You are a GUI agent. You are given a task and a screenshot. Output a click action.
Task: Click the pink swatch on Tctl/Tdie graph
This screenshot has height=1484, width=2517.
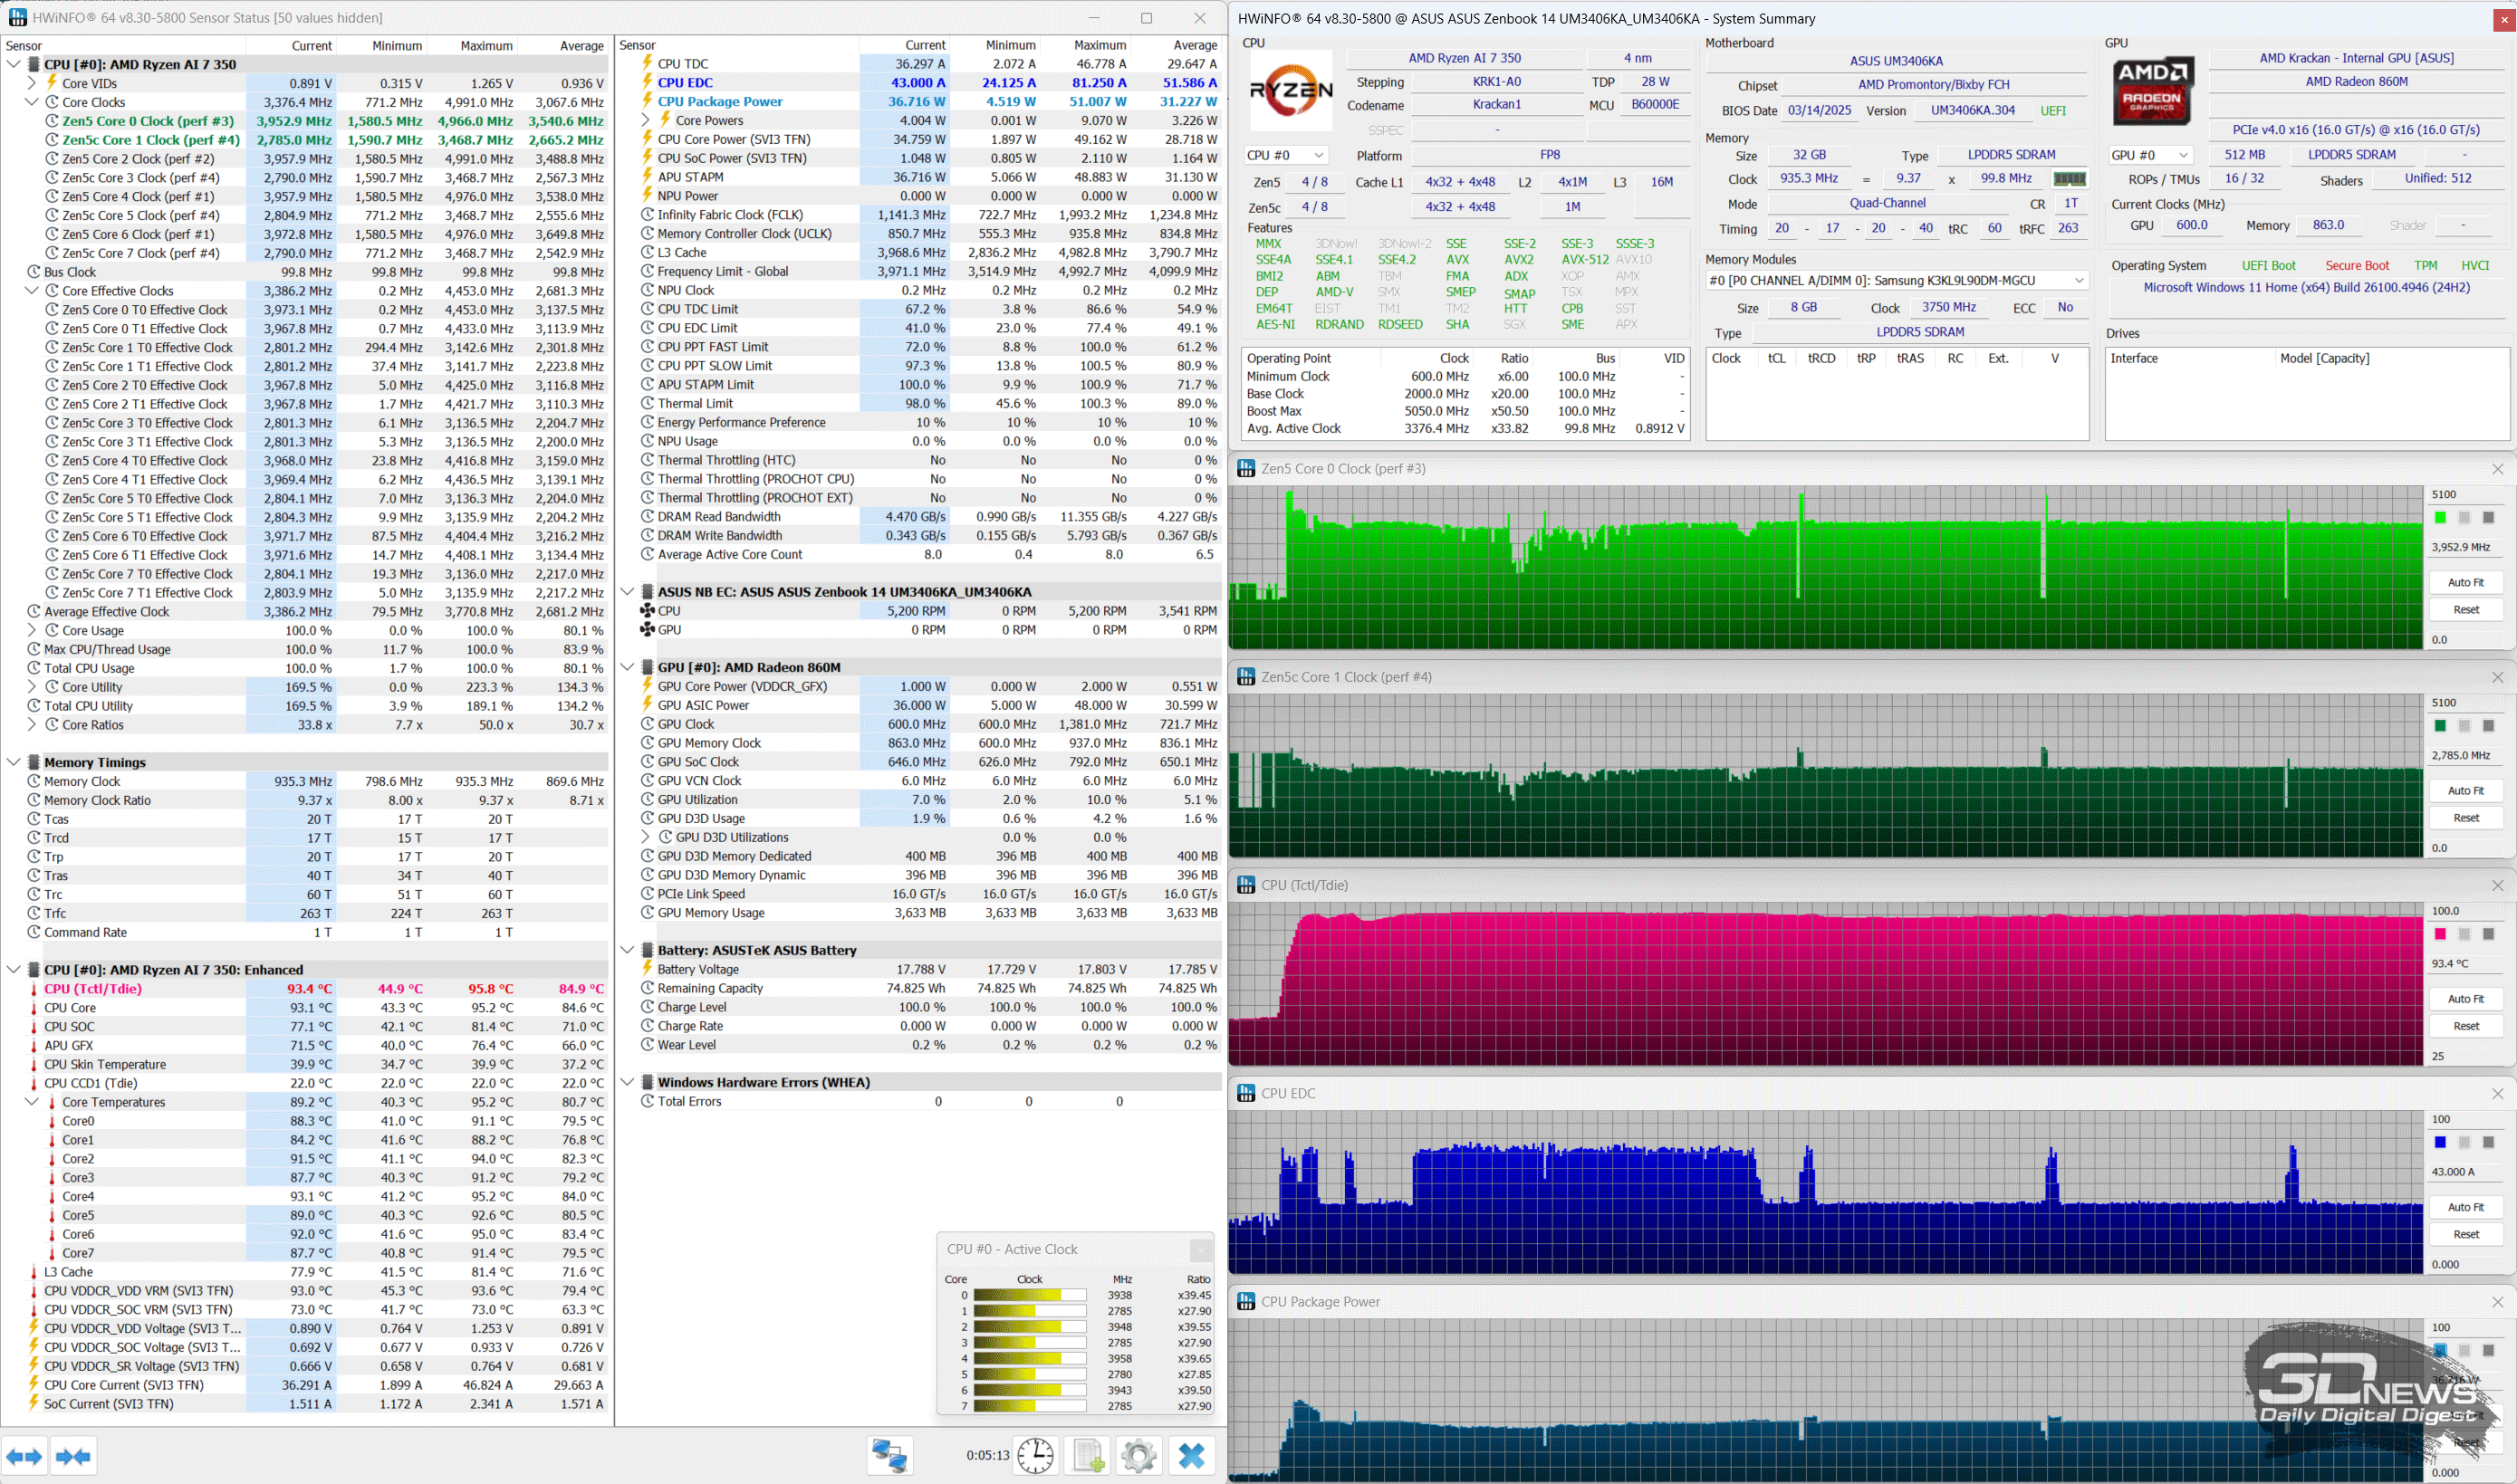click(x=2440, y=934)
